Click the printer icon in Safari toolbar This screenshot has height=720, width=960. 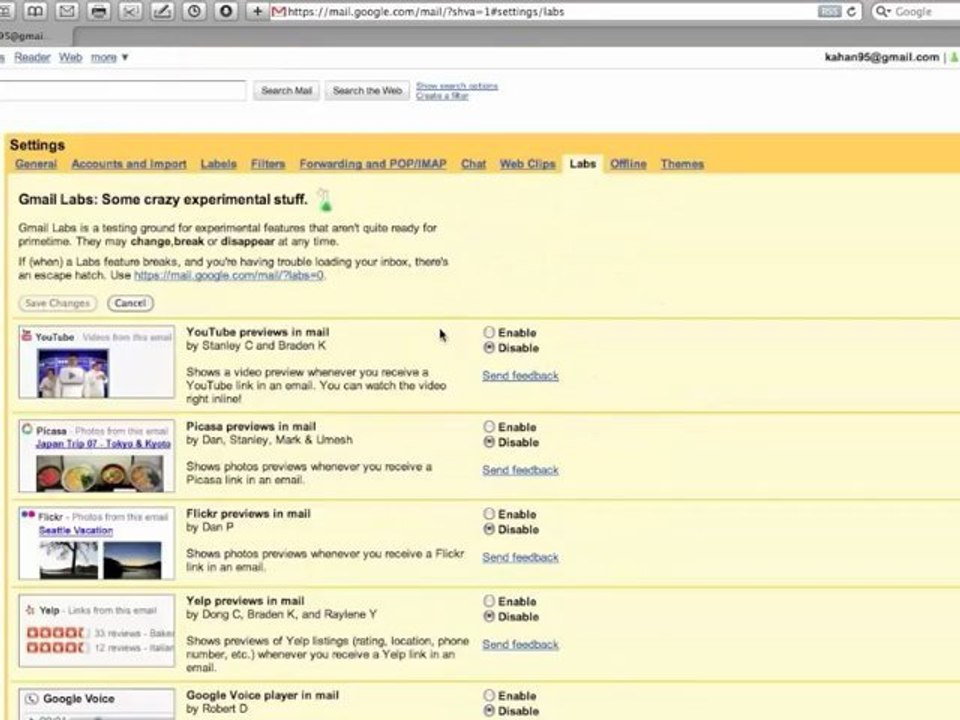point(99,11)
